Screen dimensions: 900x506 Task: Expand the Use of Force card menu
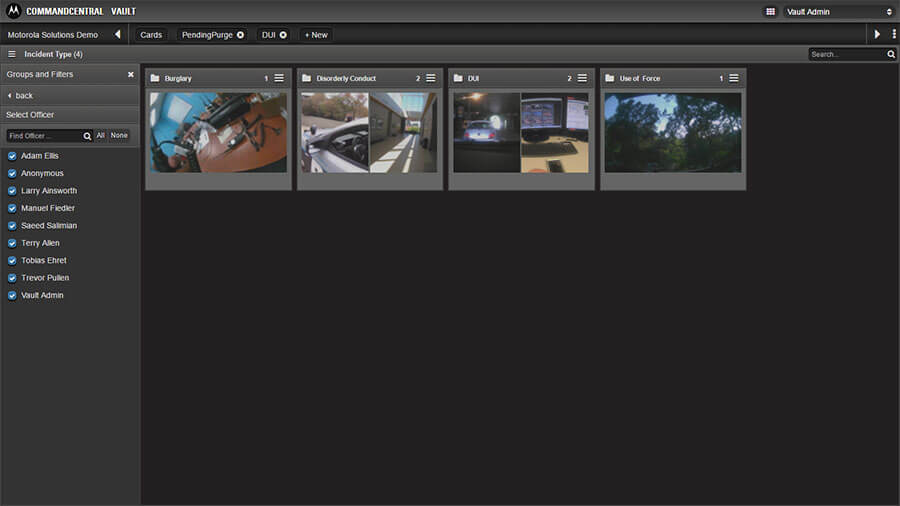734,78
